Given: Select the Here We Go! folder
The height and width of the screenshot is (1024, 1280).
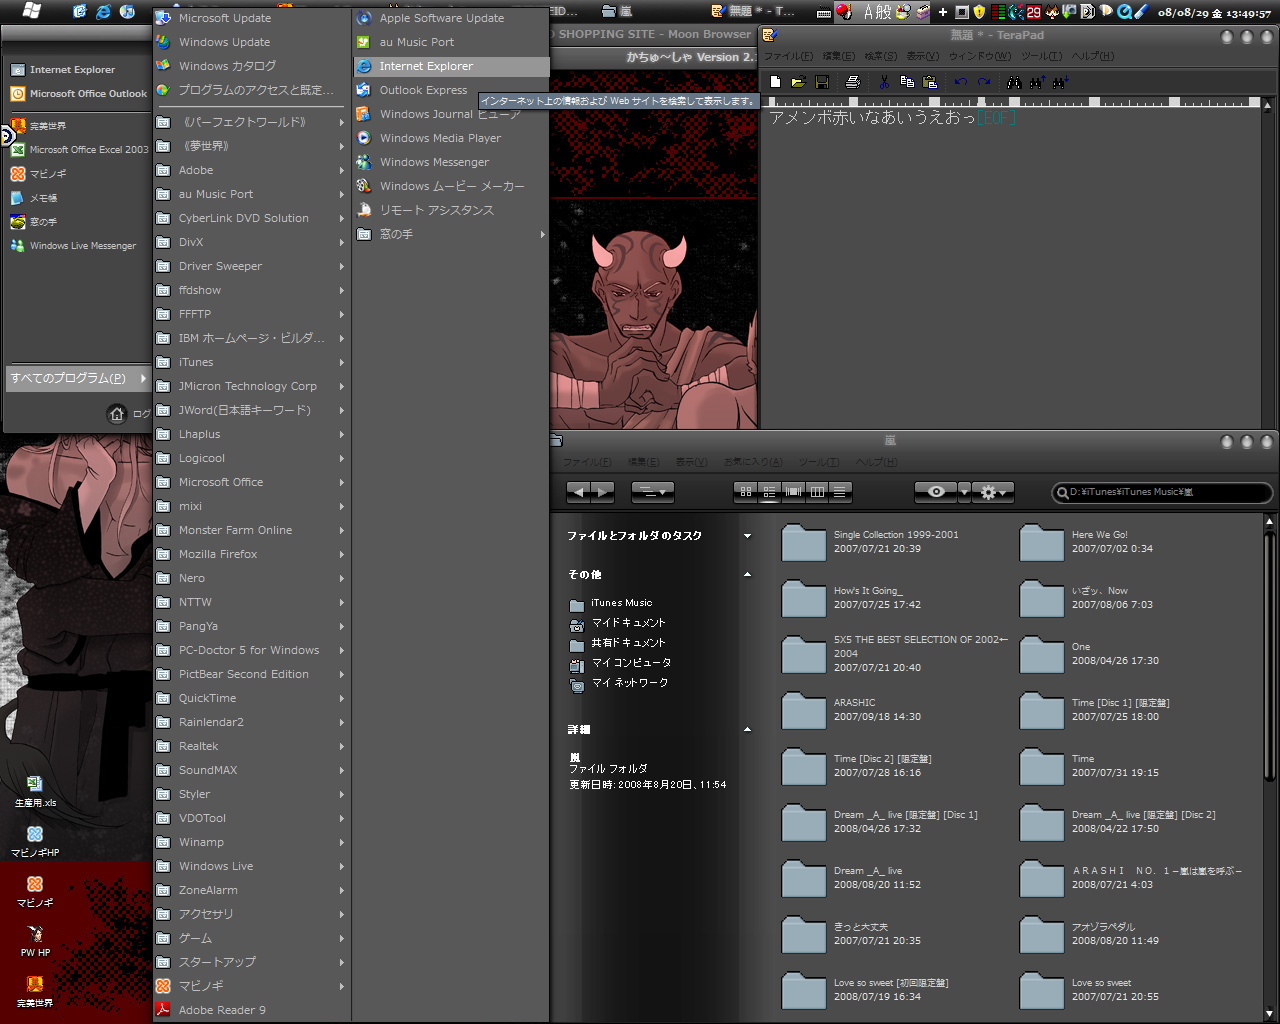Looking at the screenshot, I should coord(1087,542).
